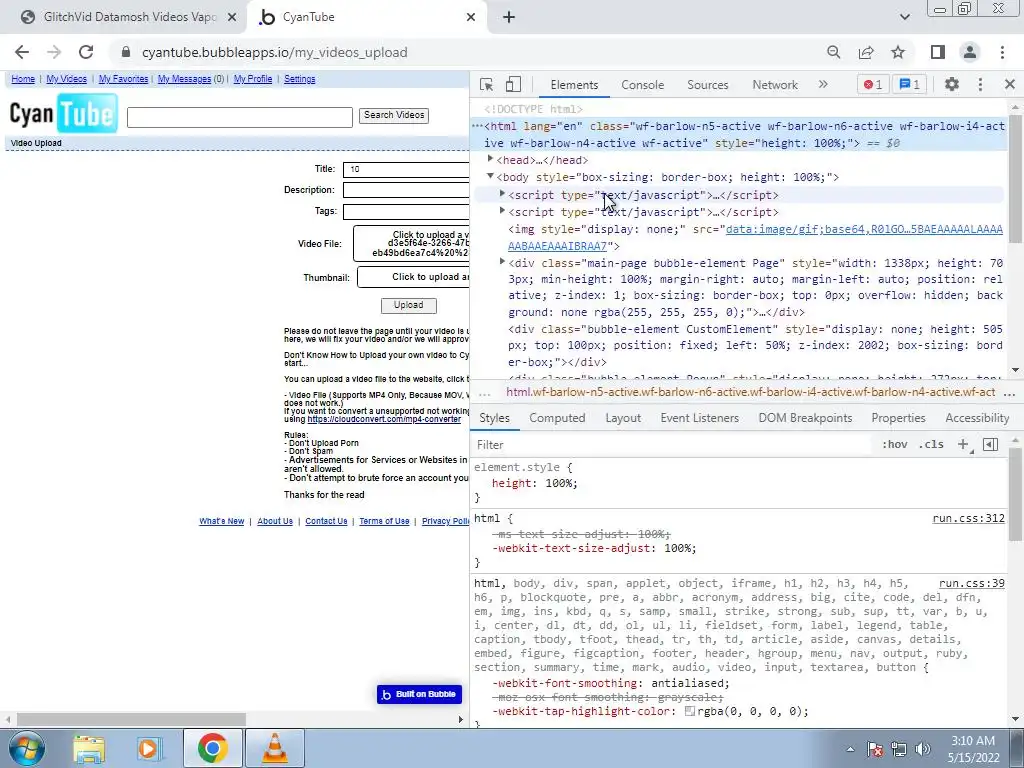1024x768 pixels.
Task: Click the rgba color swatch
Action: pyautogui.click(x=690, y=711)
